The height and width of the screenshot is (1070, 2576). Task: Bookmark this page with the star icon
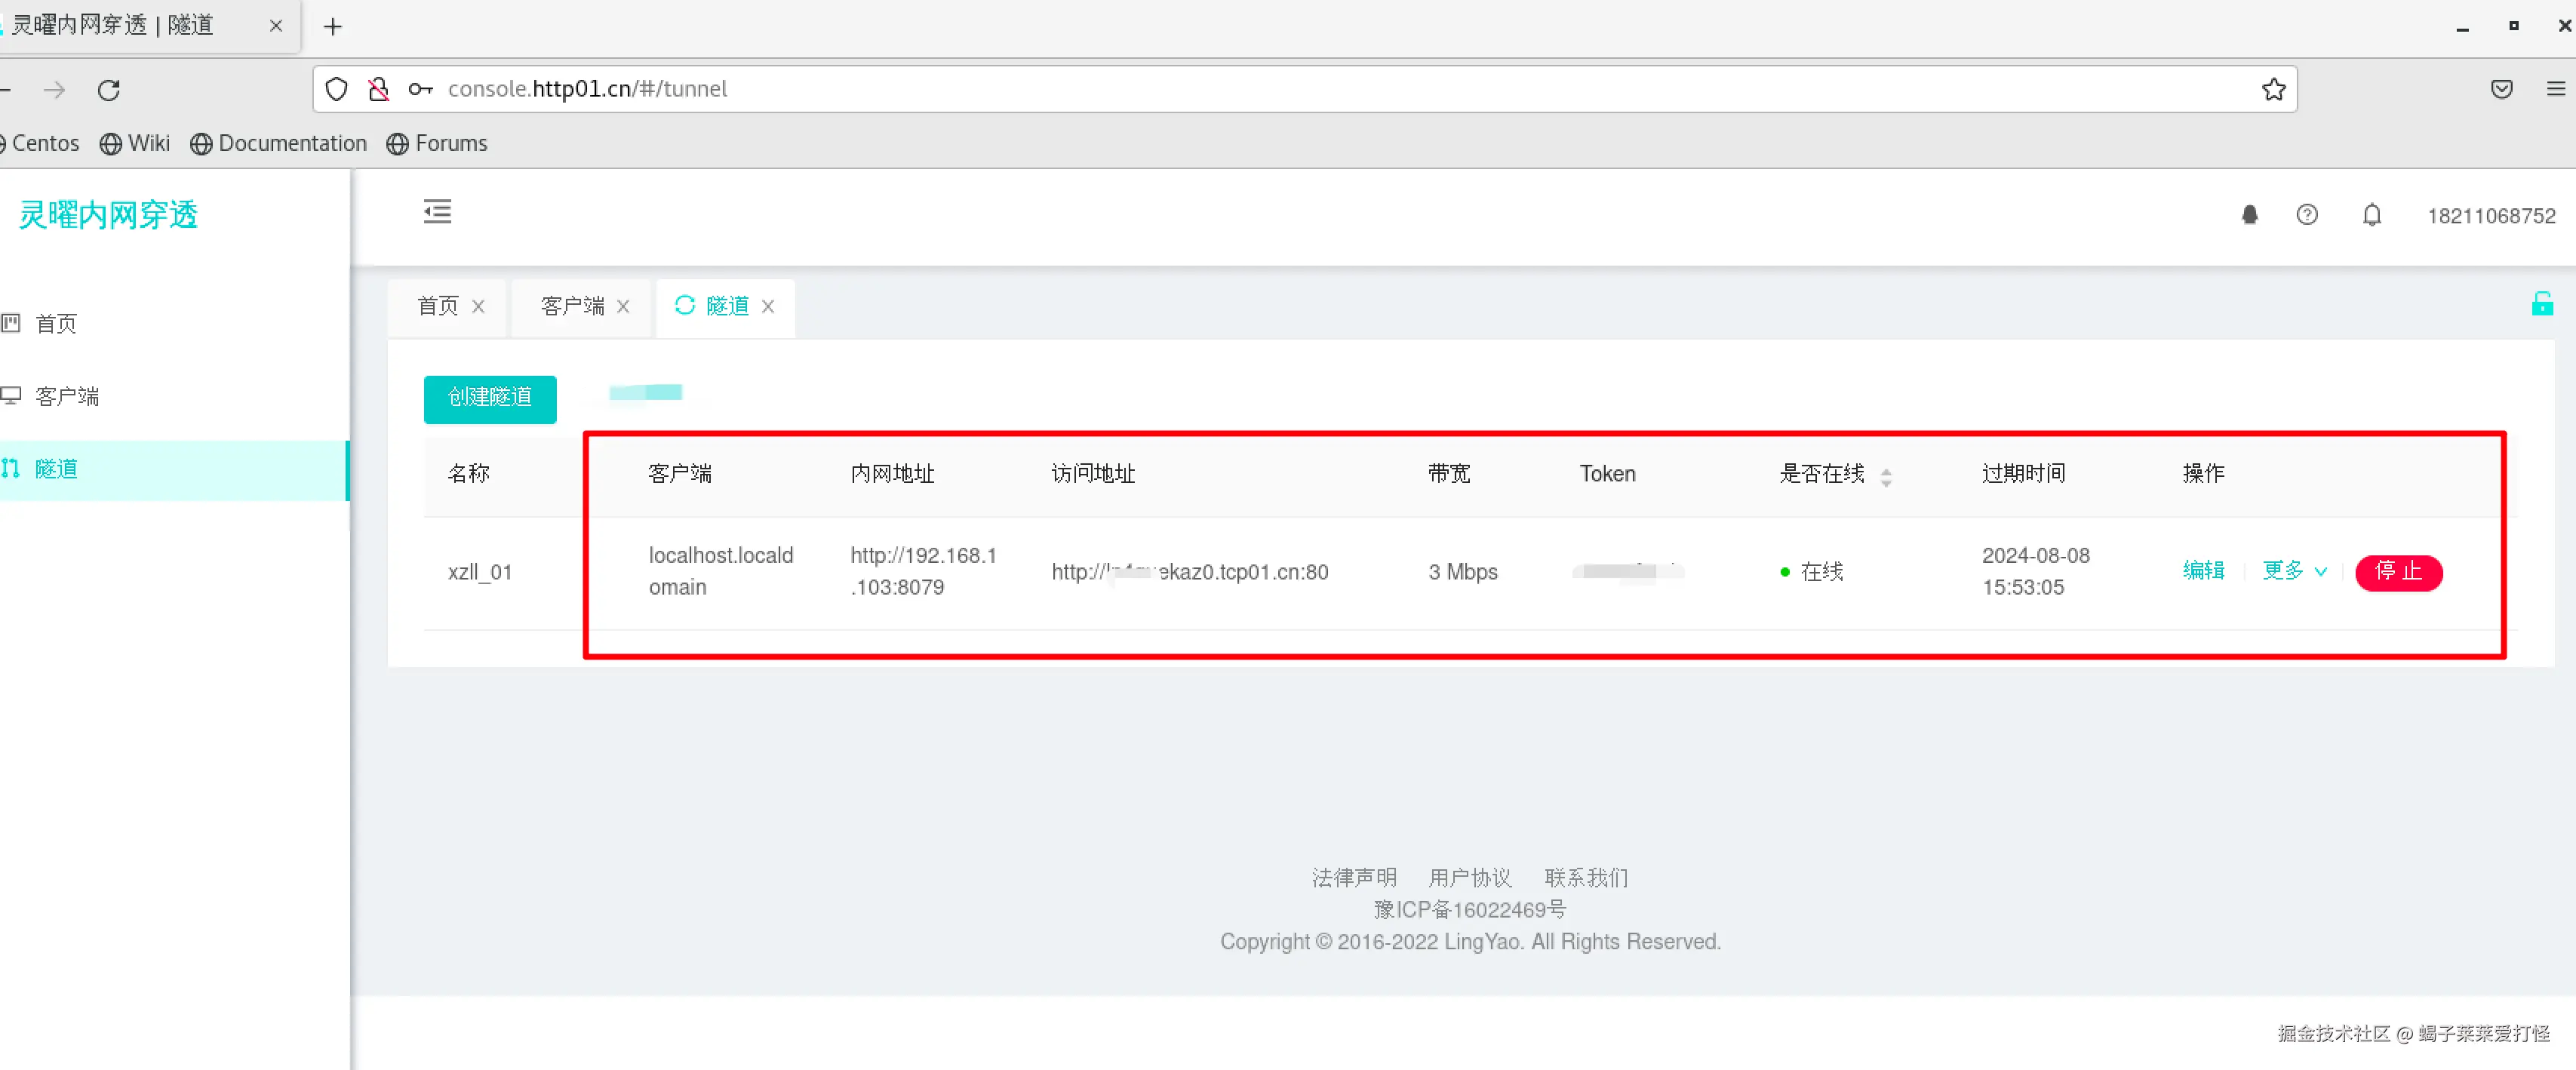click(x=2273, y=89)
